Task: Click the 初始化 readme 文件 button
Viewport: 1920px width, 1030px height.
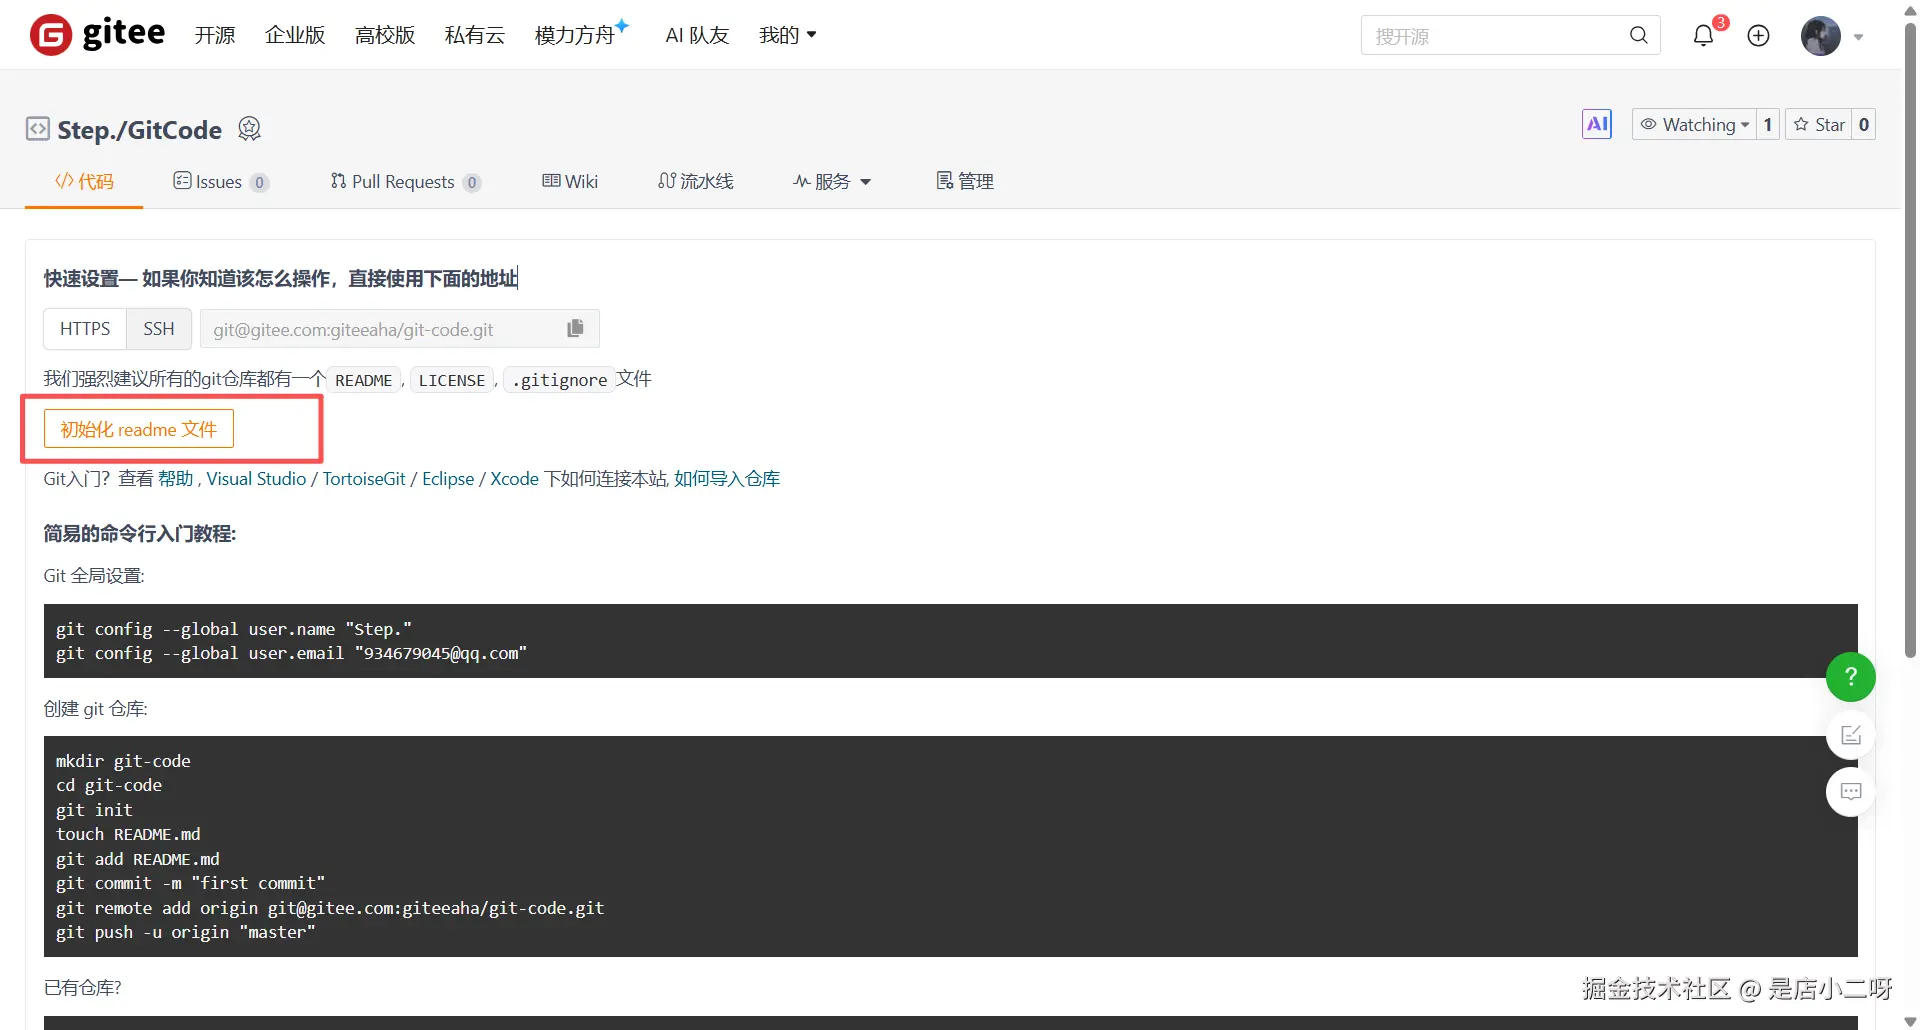Action: click(139, 429)
